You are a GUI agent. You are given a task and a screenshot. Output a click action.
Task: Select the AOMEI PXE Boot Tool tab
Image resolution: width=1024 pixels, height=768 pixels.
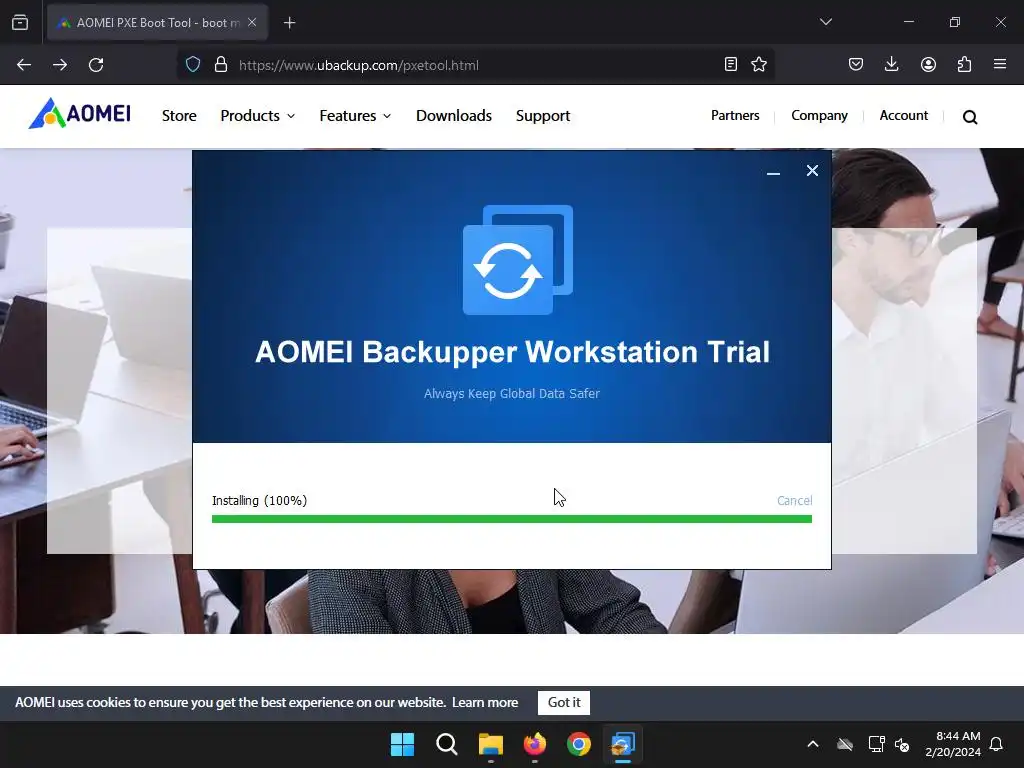(157, 22)
